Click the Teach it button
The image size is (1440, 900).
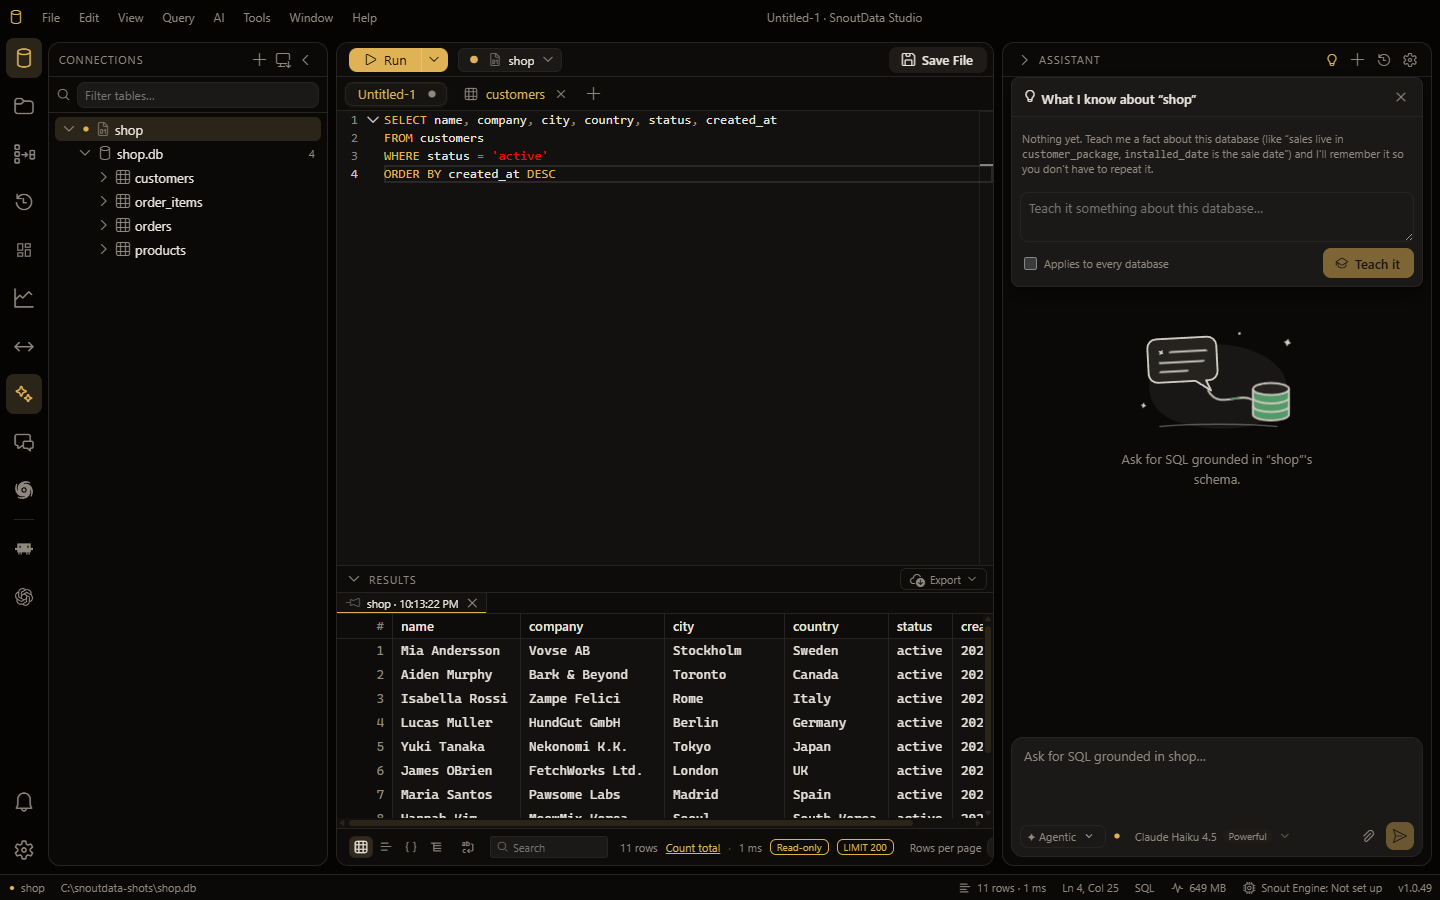point(1368,264)
